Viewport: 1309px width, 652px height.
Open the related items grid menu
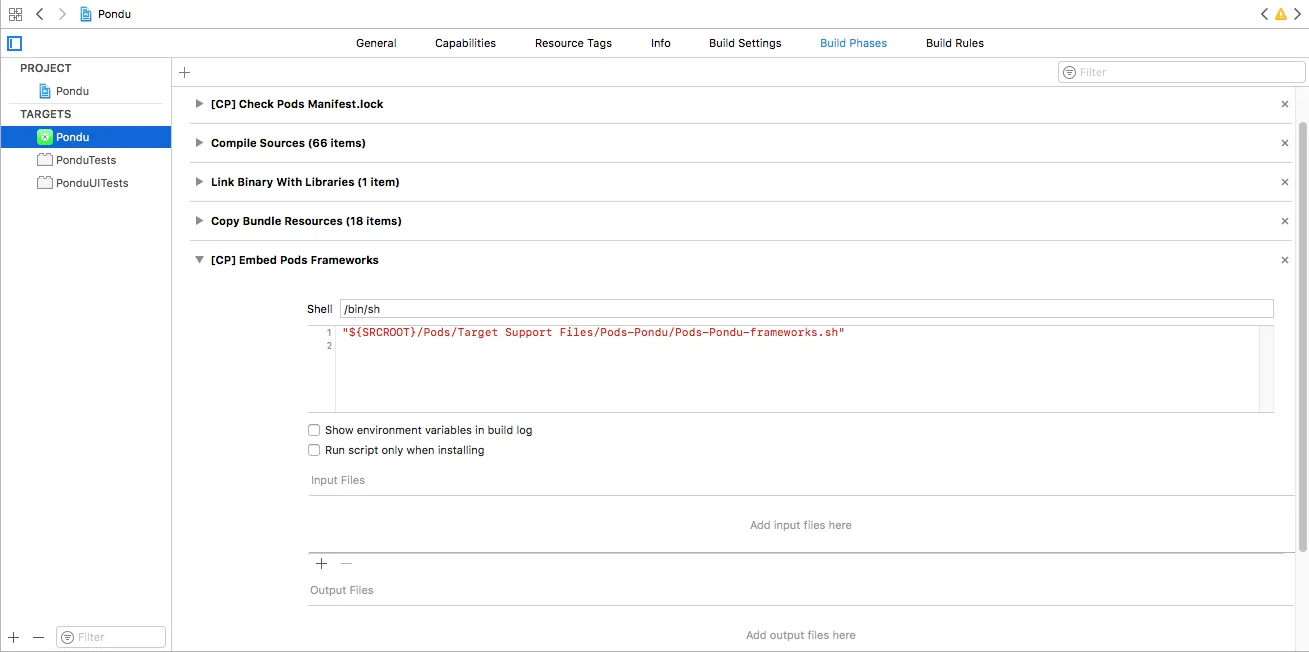tap(15, 14)
